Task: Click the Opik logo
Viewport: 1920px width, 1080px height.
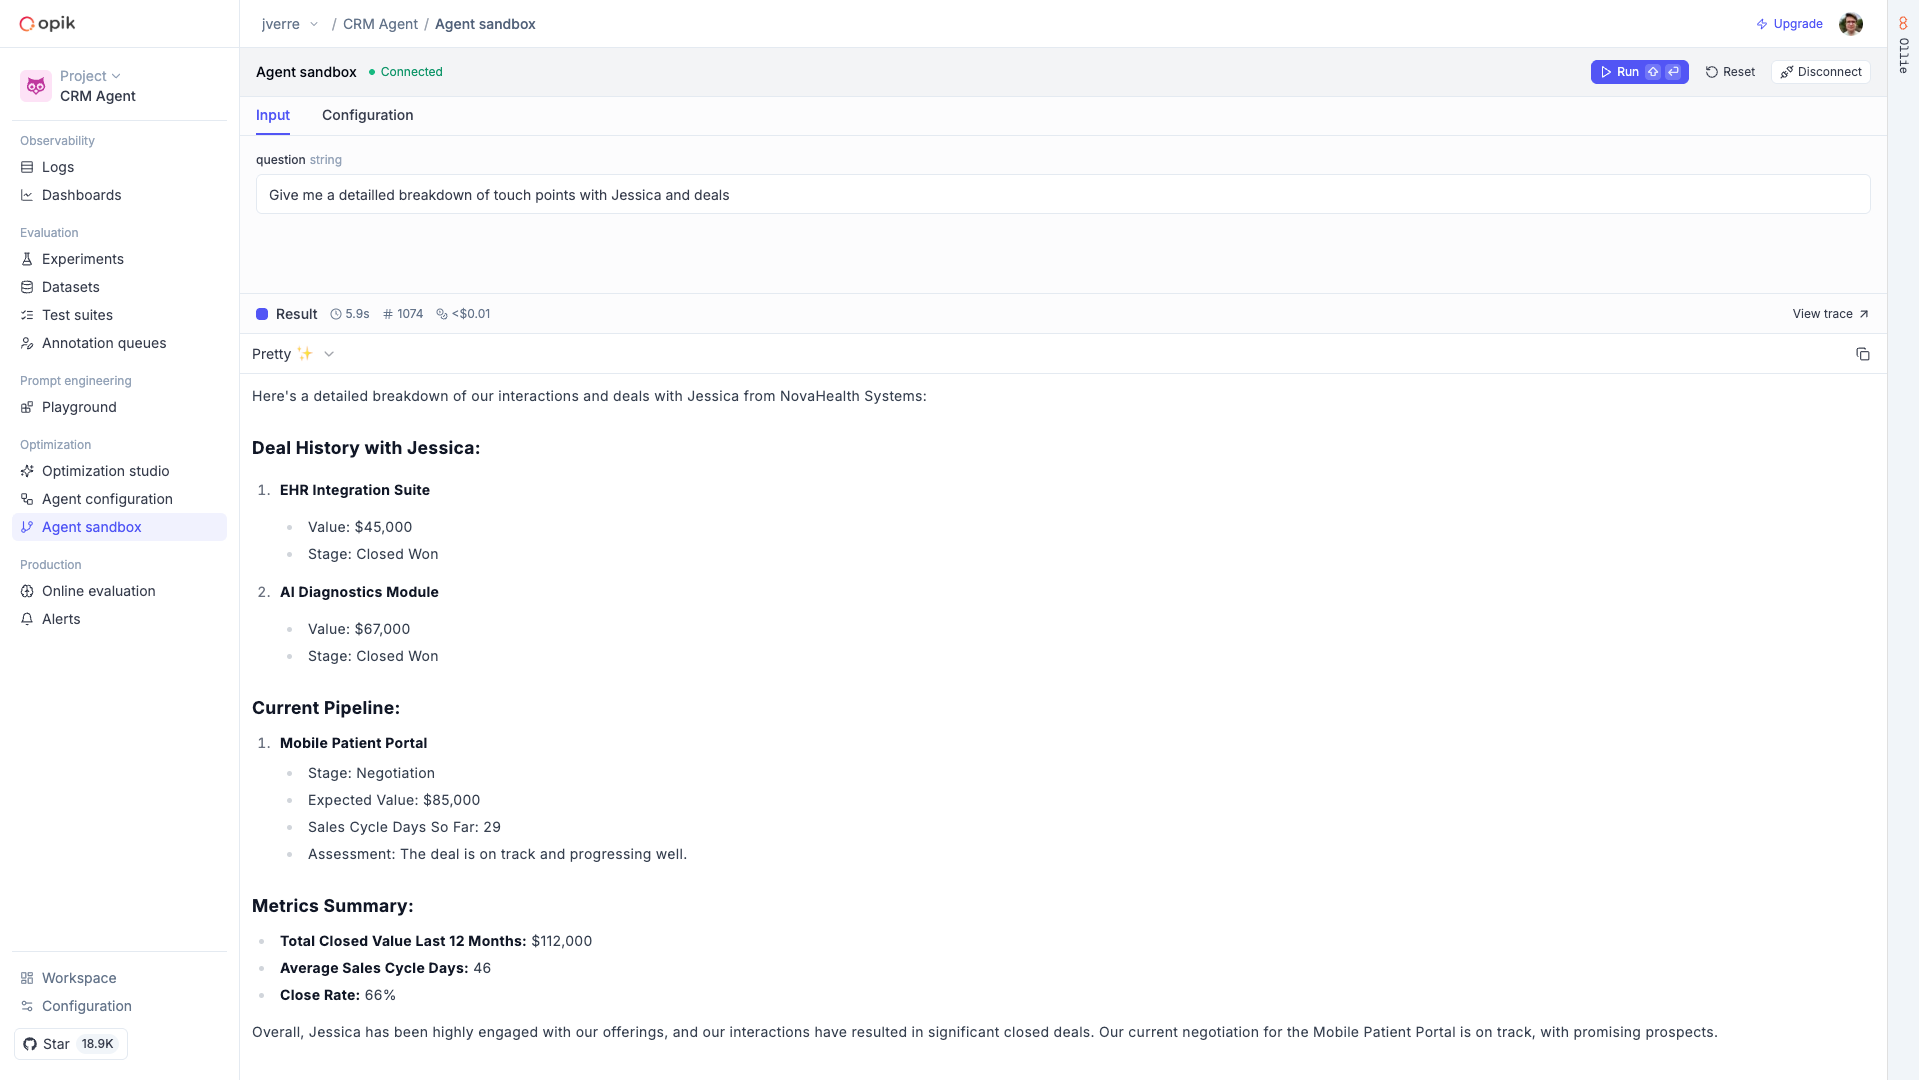Action: click(x=48, y=24)
